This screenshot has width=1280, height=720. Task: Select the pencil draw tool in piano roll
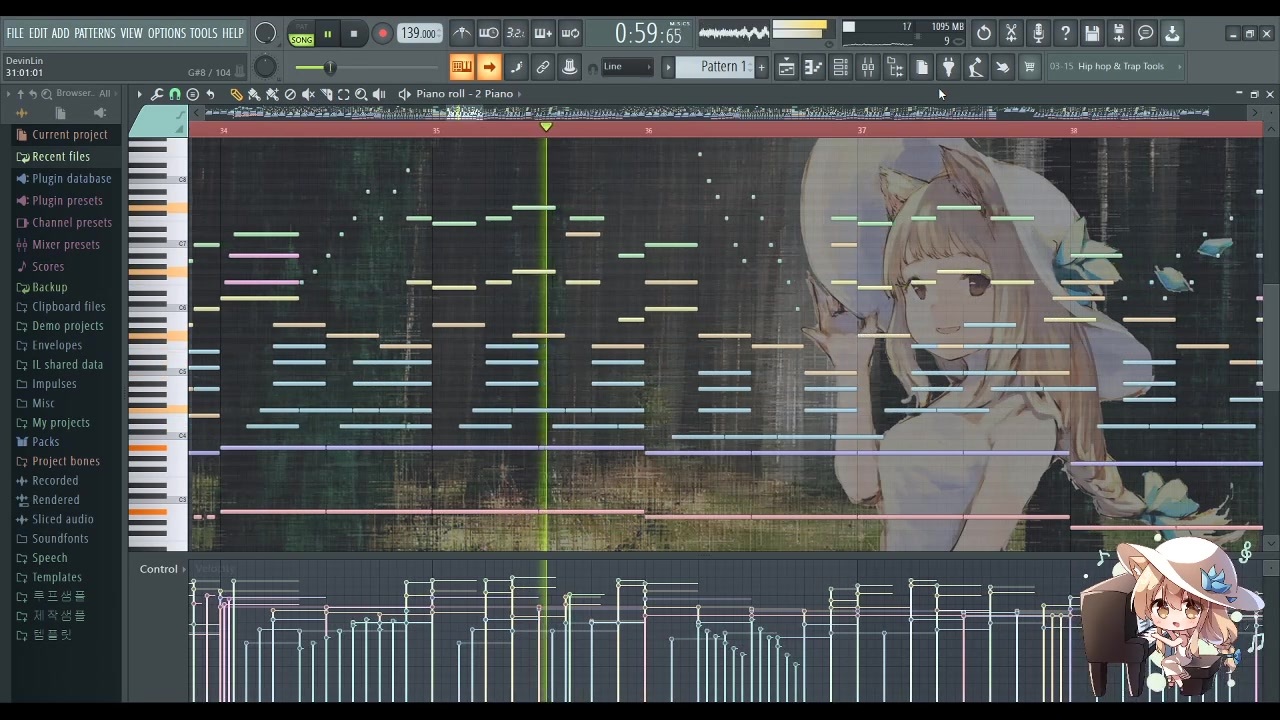pyautogui.click(x=236, y=94)
